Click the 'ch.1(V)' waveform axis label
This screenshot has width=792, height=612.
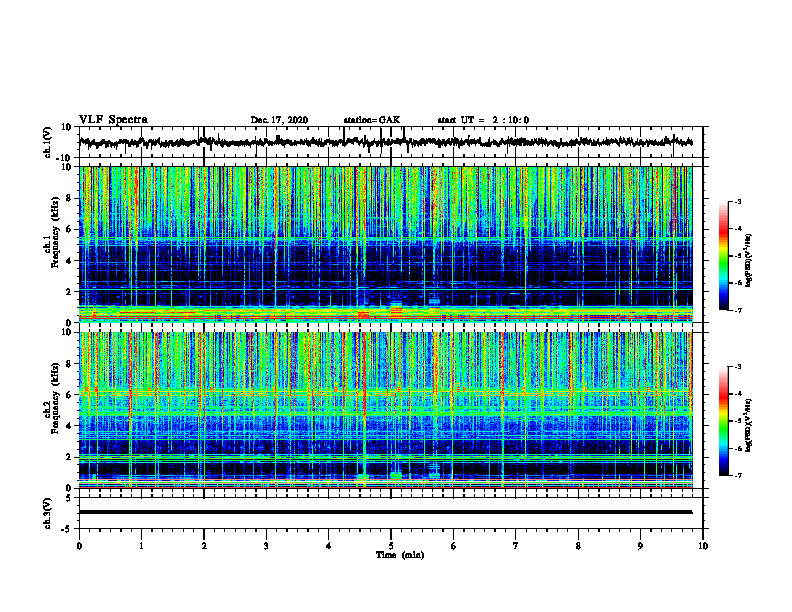click(48, 142)
